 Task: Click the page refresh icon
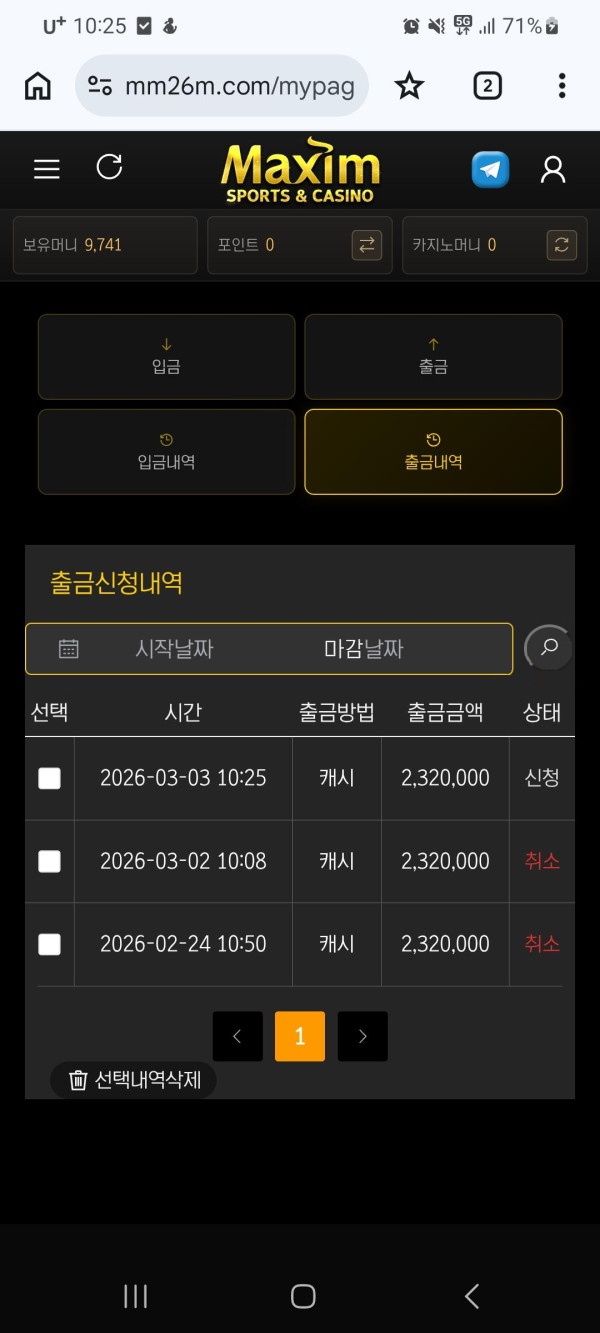109,167
